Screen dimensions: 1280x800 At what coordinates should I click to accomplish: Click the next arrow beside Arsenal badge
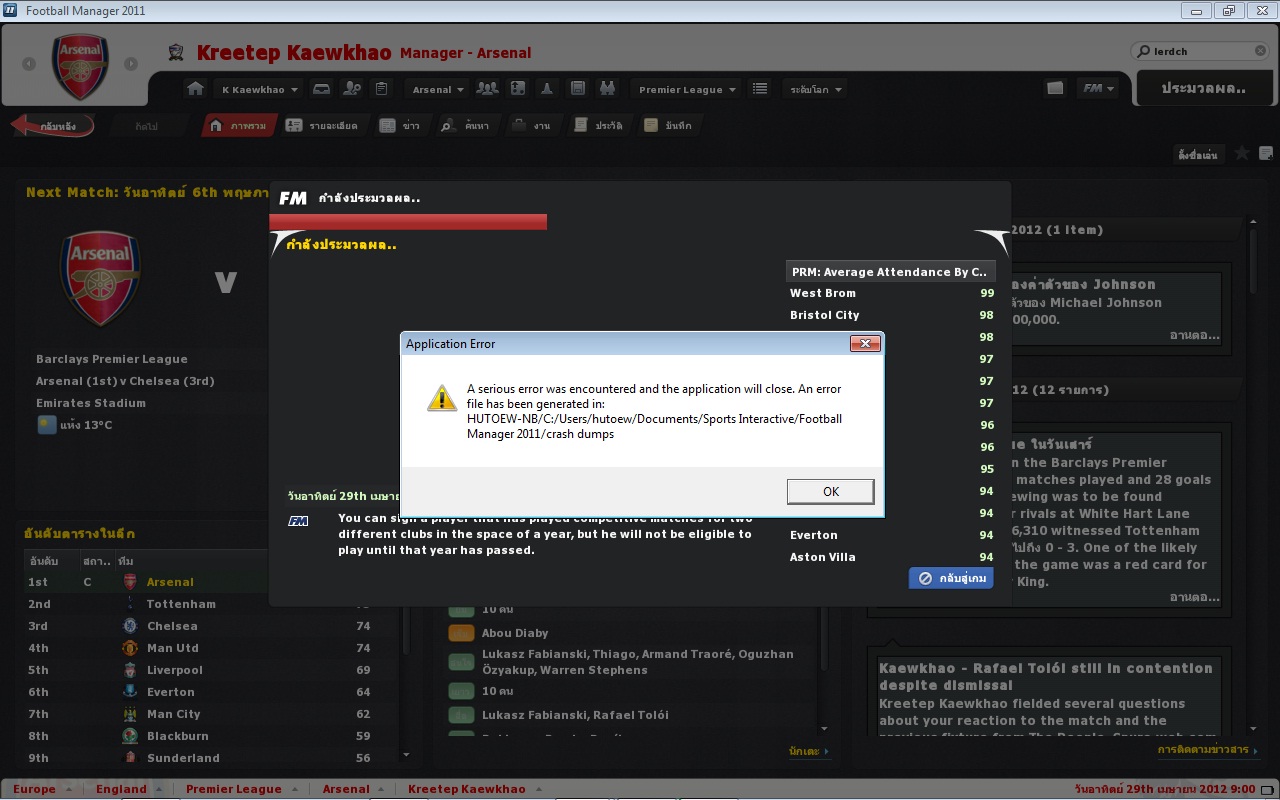coord(131,64)
